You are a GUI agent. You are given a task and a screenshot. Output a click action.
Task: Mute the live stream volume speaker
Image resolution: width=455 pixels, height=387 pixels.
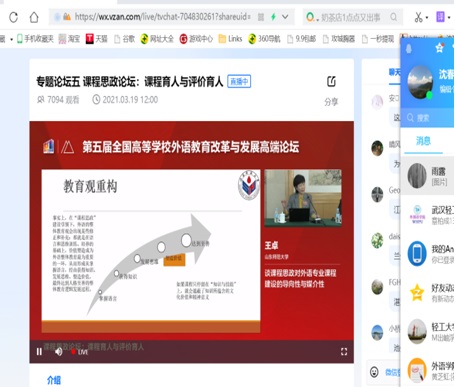pos(59,351)
